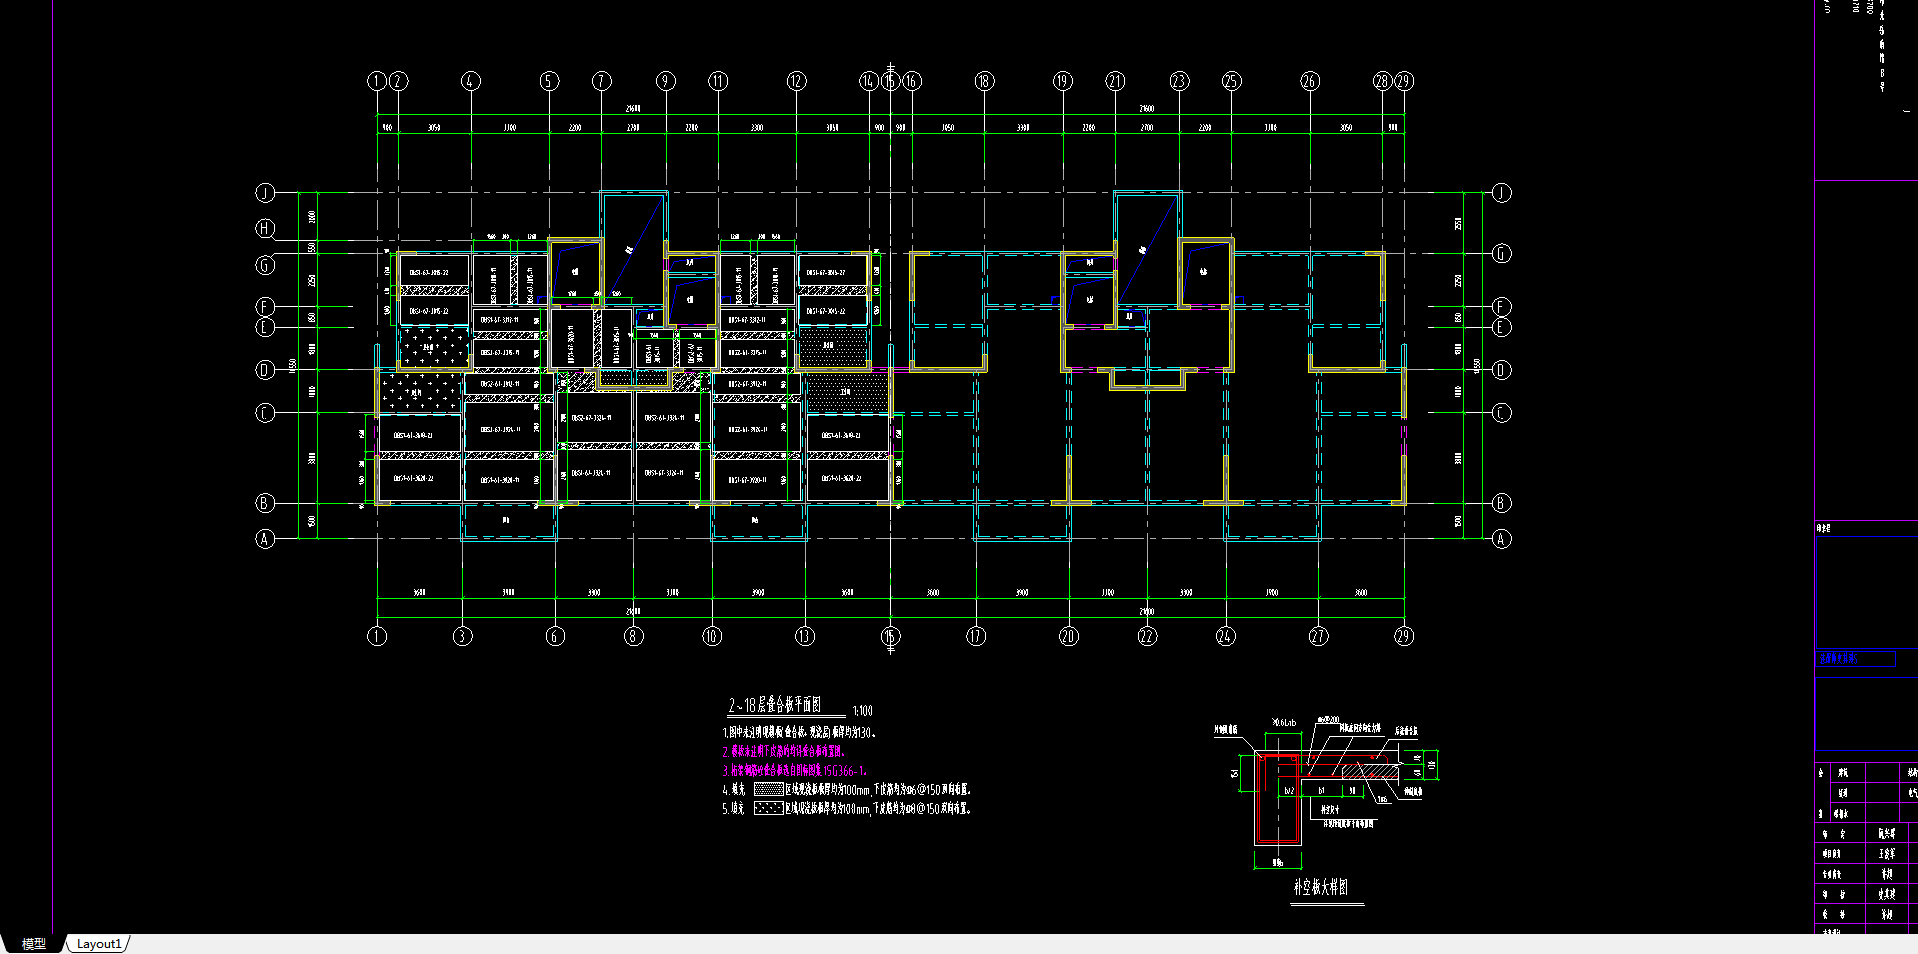Switch to the 模型 model tab

(33, 944)
